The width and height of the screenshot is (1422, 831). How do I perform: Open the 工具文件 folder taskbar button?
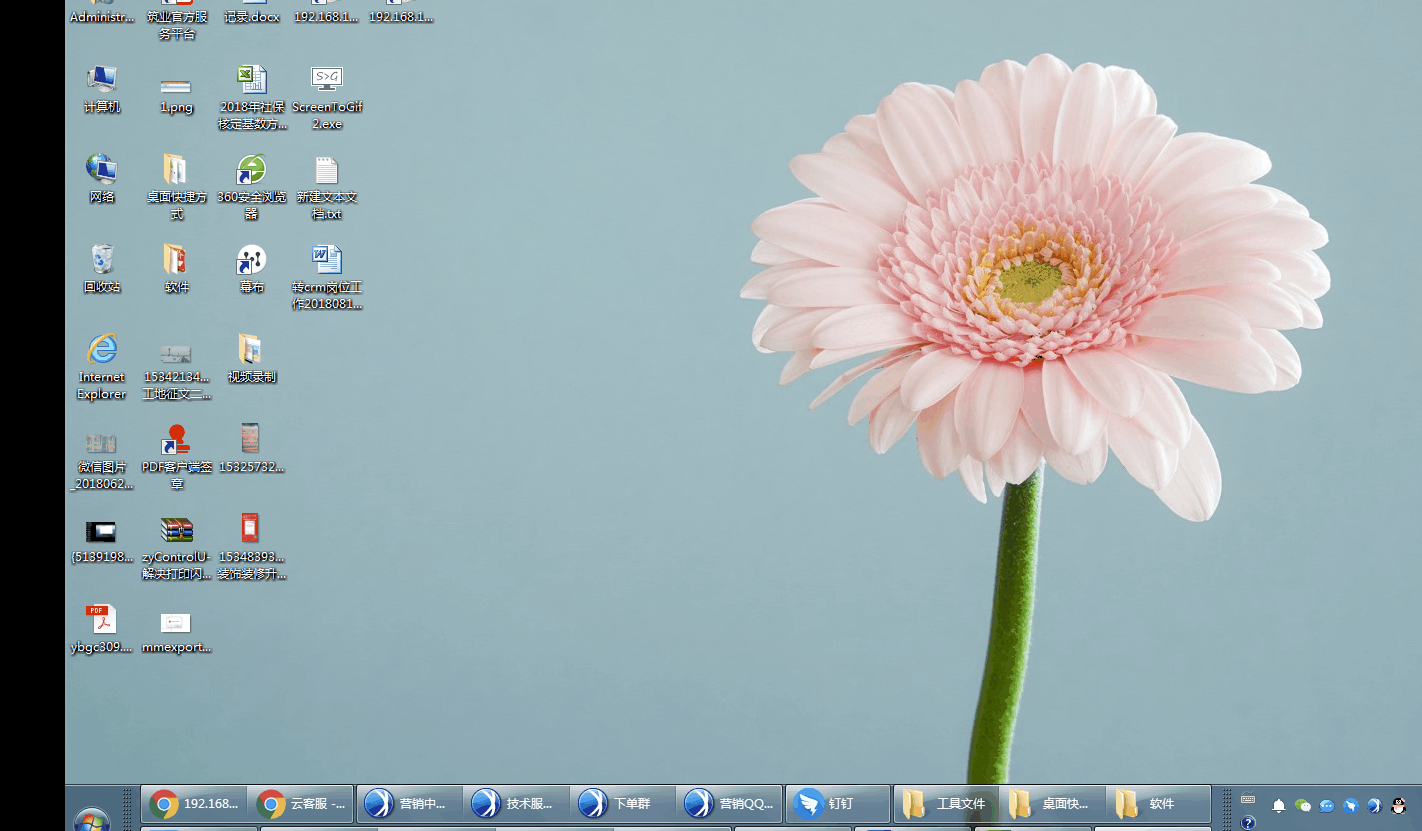pos(946,803)
